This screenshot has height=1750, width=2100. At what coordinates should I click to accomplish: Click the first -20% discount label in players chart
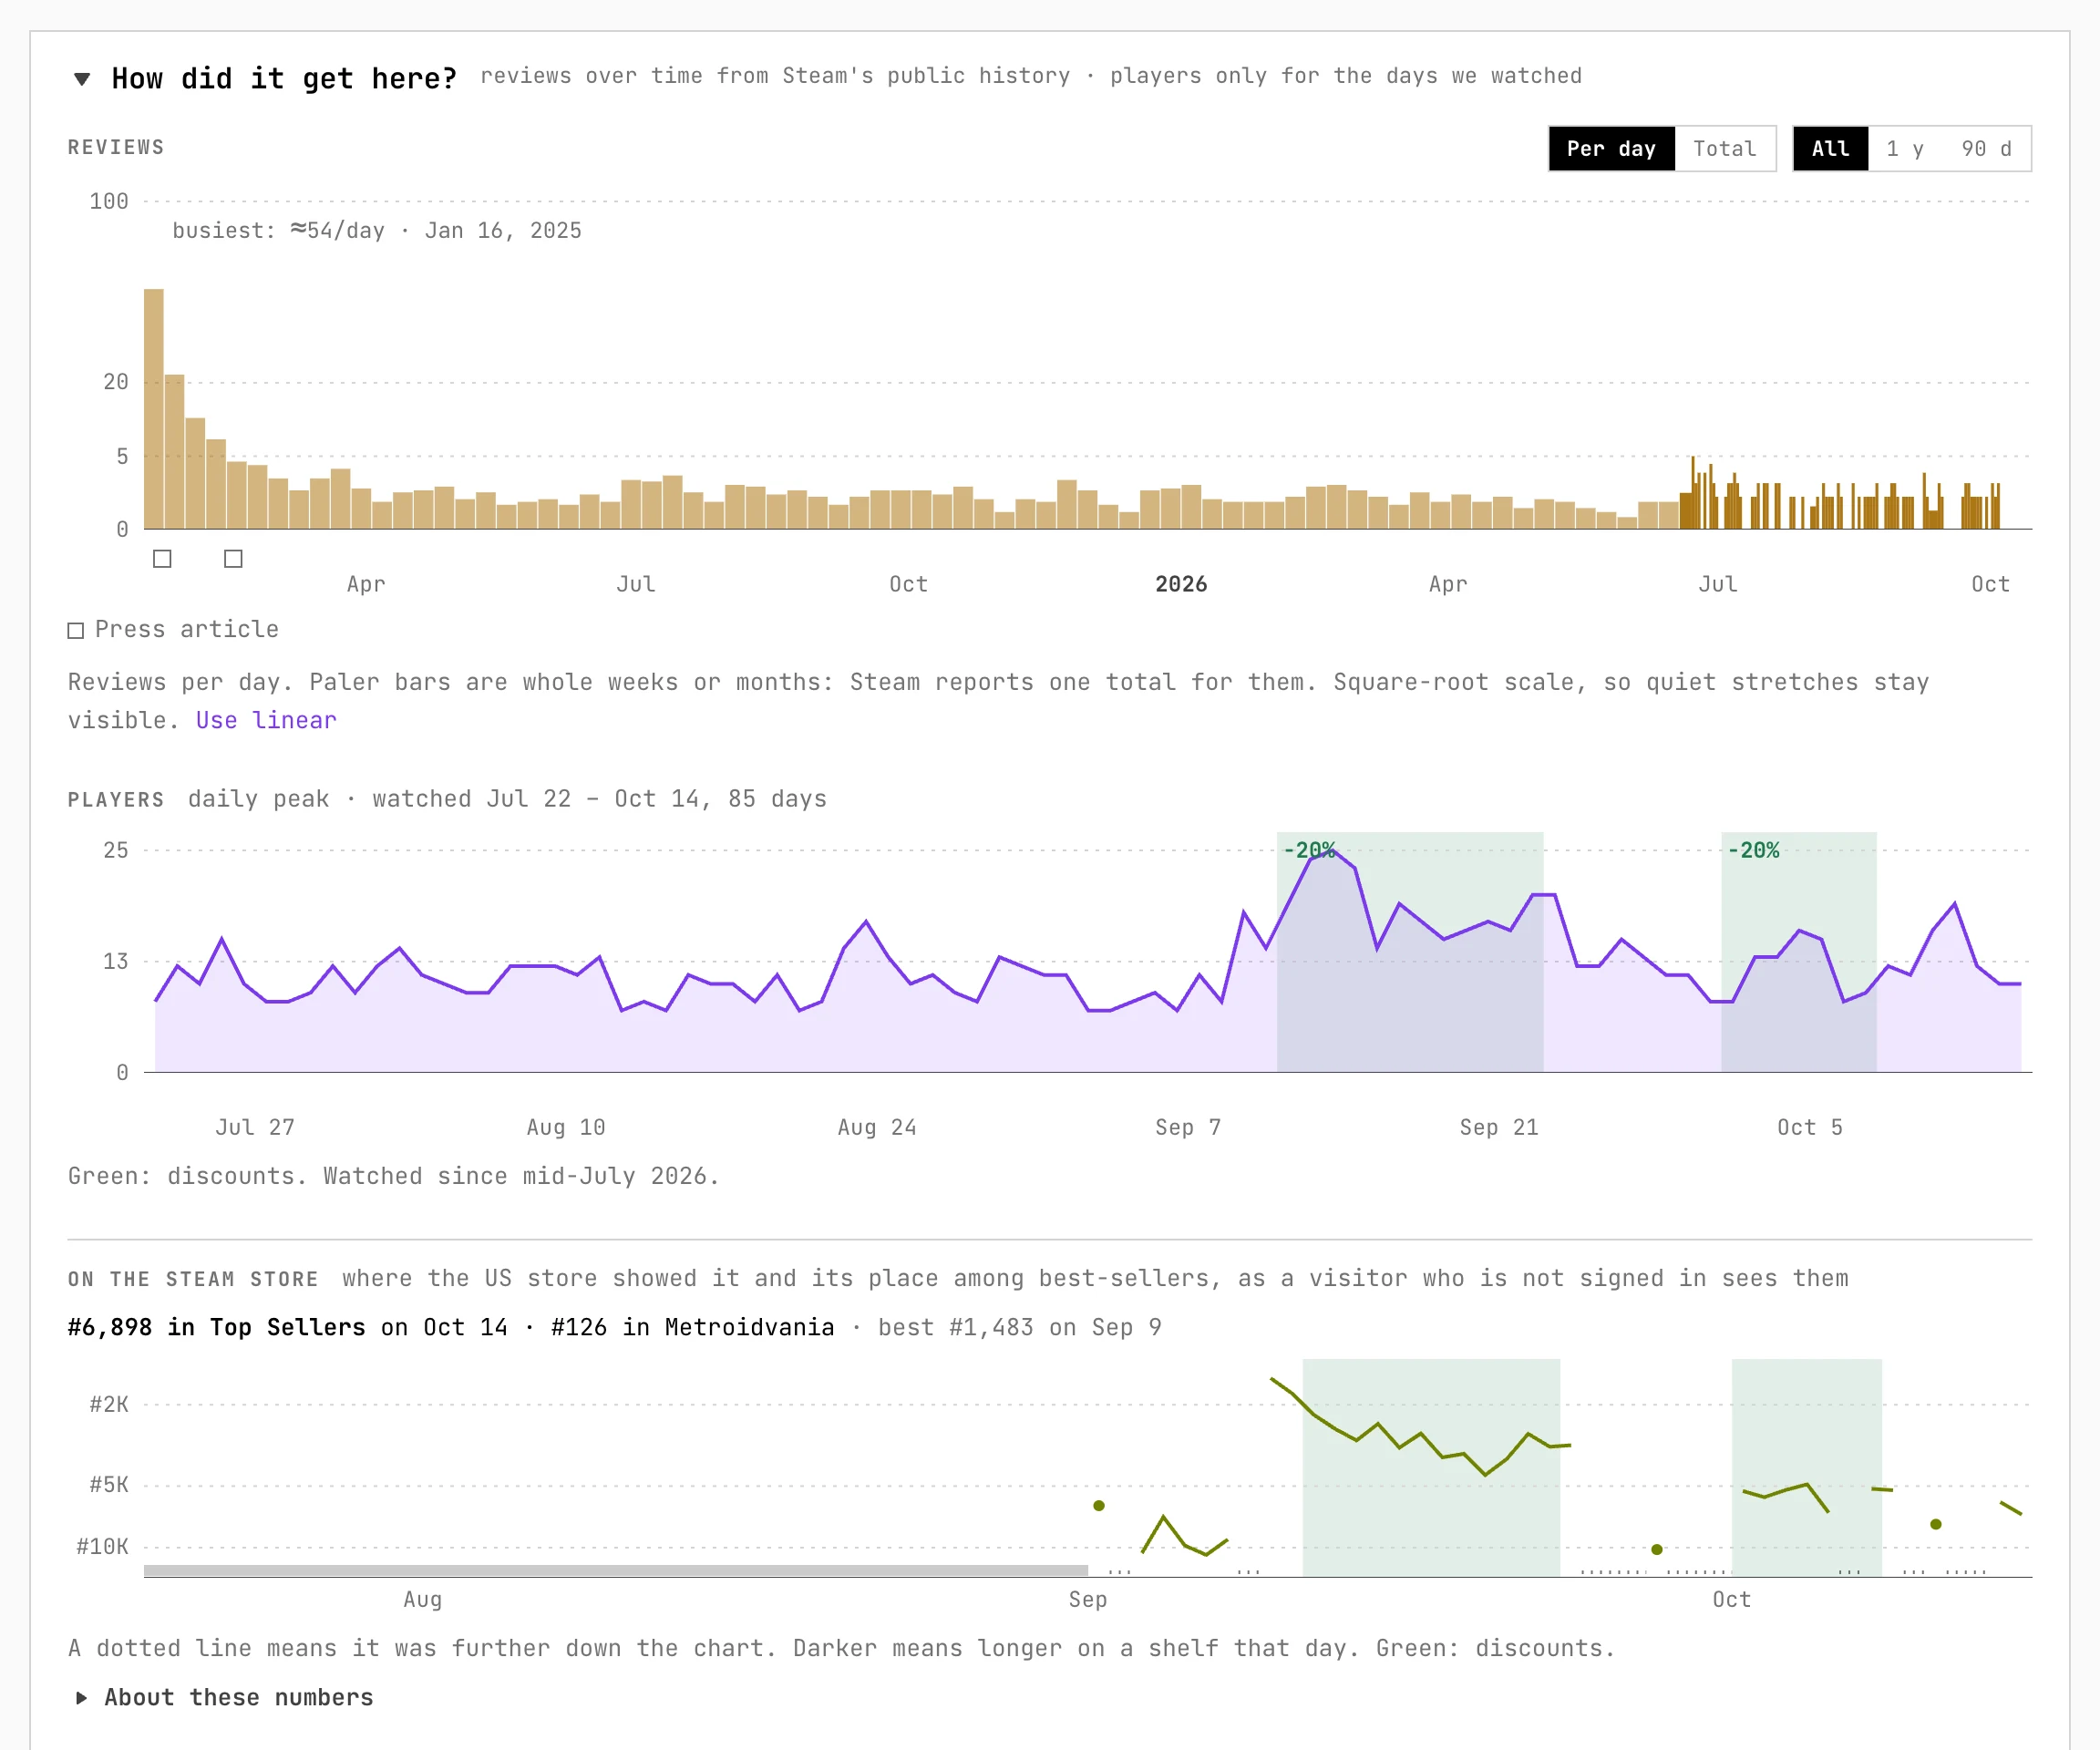pos(1309,850)
